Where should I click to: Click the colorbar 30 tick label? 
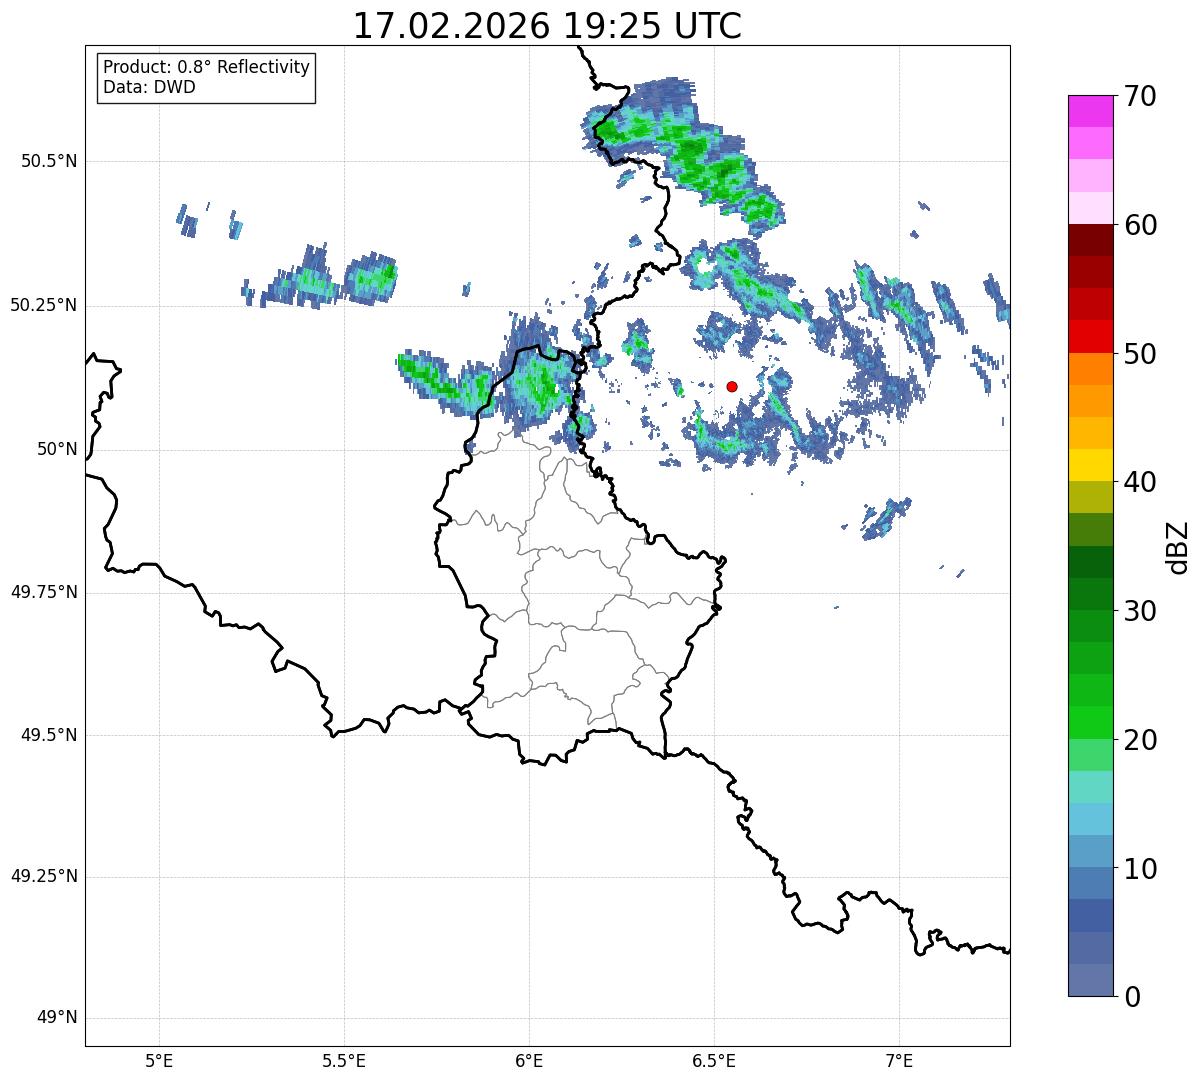(x=1139, y=611)
